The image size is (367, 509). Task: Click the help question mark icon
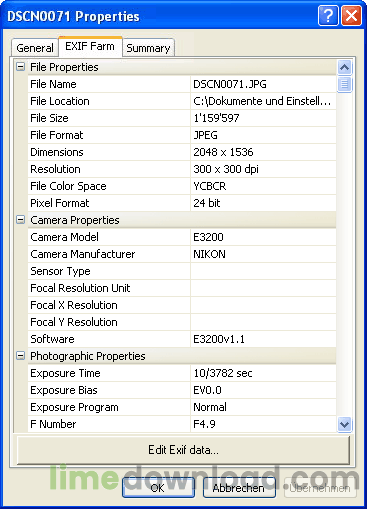point(328,15)
